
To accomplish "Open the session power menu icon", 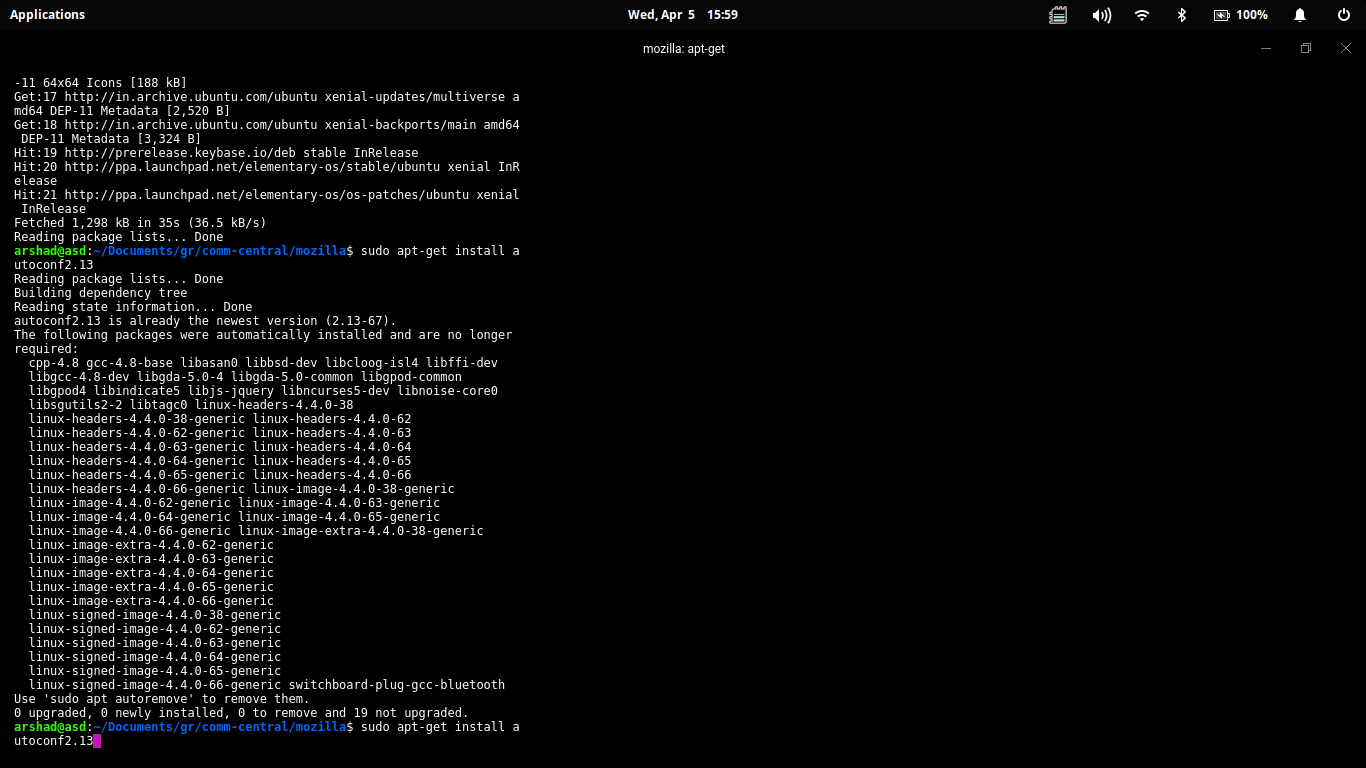I will point(1343,15).
